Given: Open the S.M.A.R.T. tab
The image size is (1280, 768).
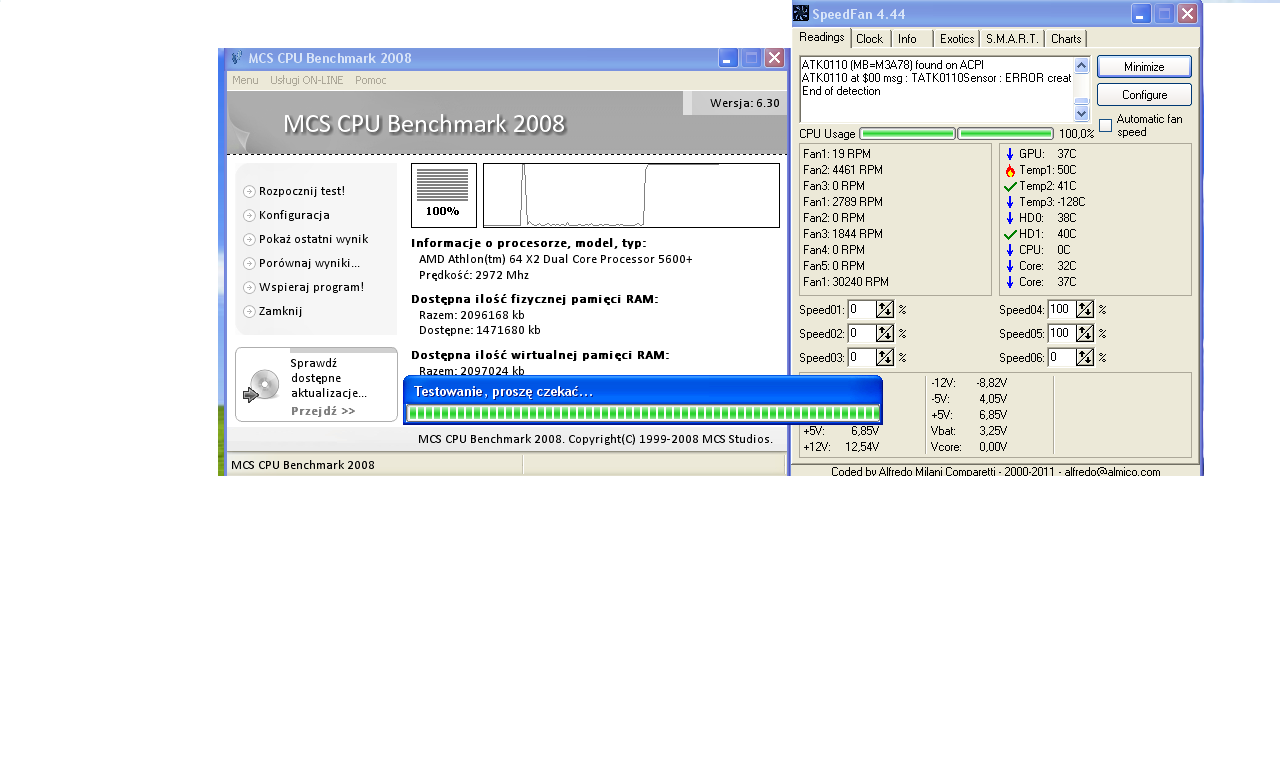Looking at the screenshot, I should point(1012,39).
